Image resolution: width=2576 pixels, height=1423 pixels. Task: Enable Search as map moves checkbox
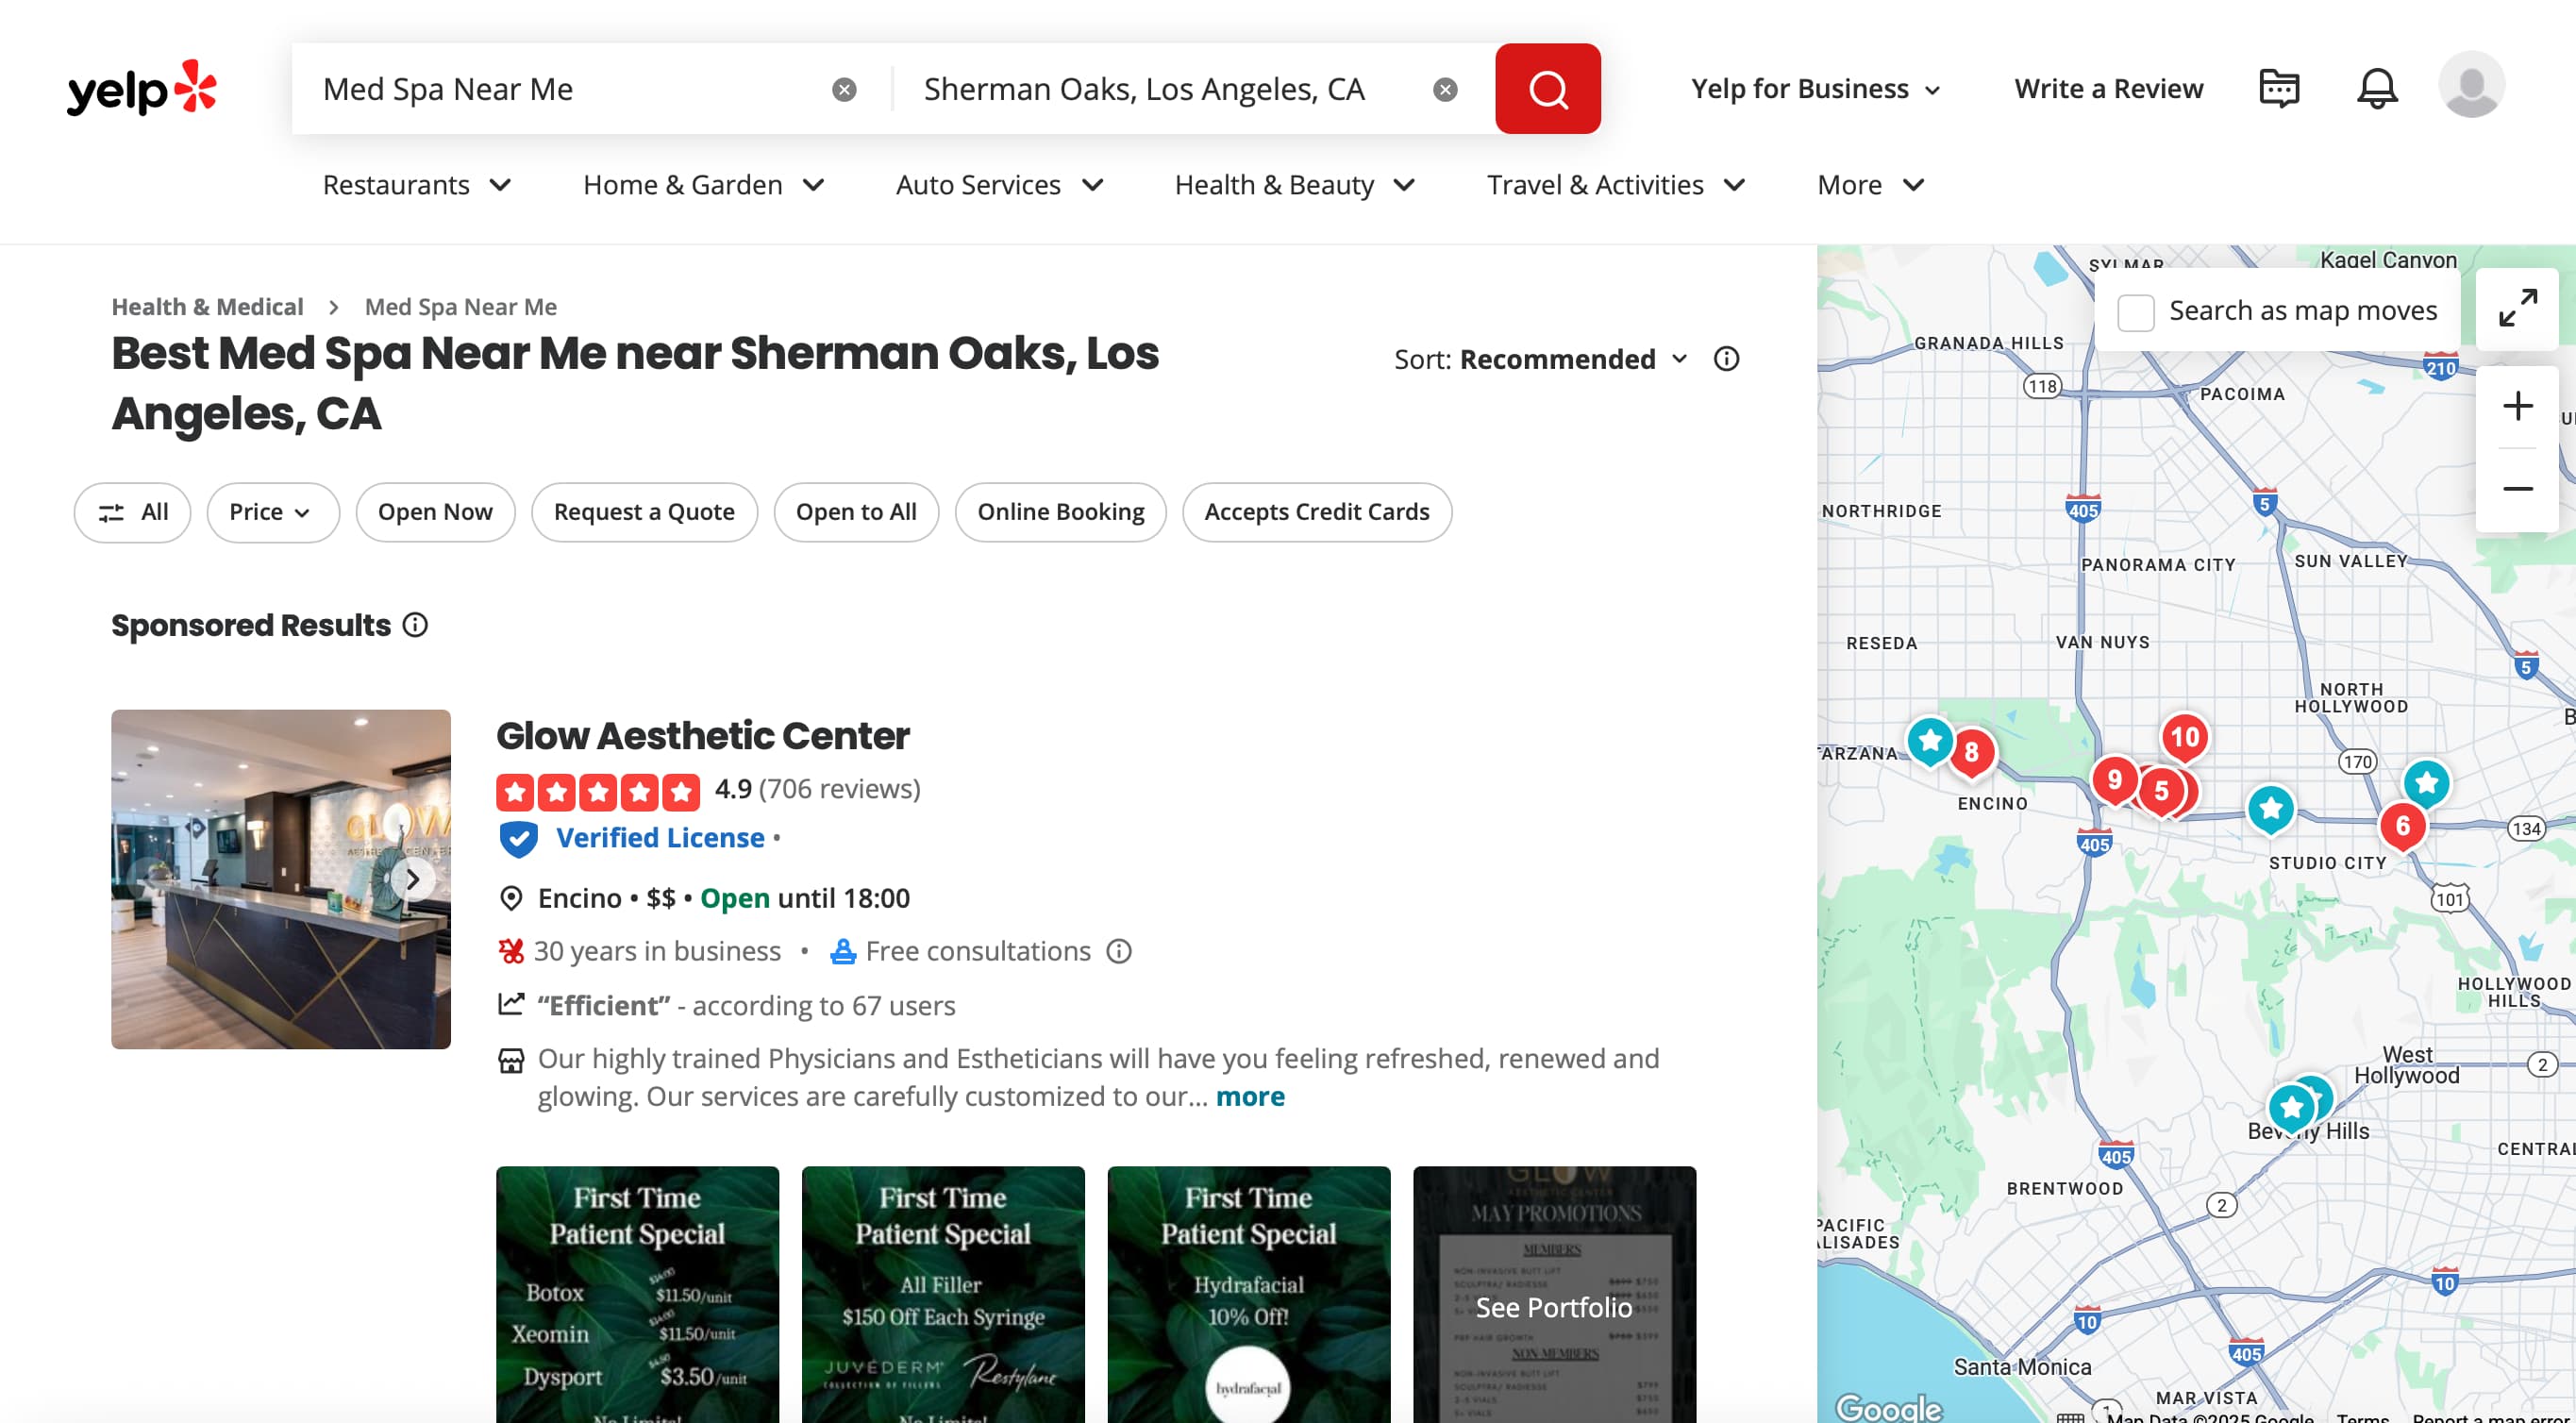pos(2135,312)
